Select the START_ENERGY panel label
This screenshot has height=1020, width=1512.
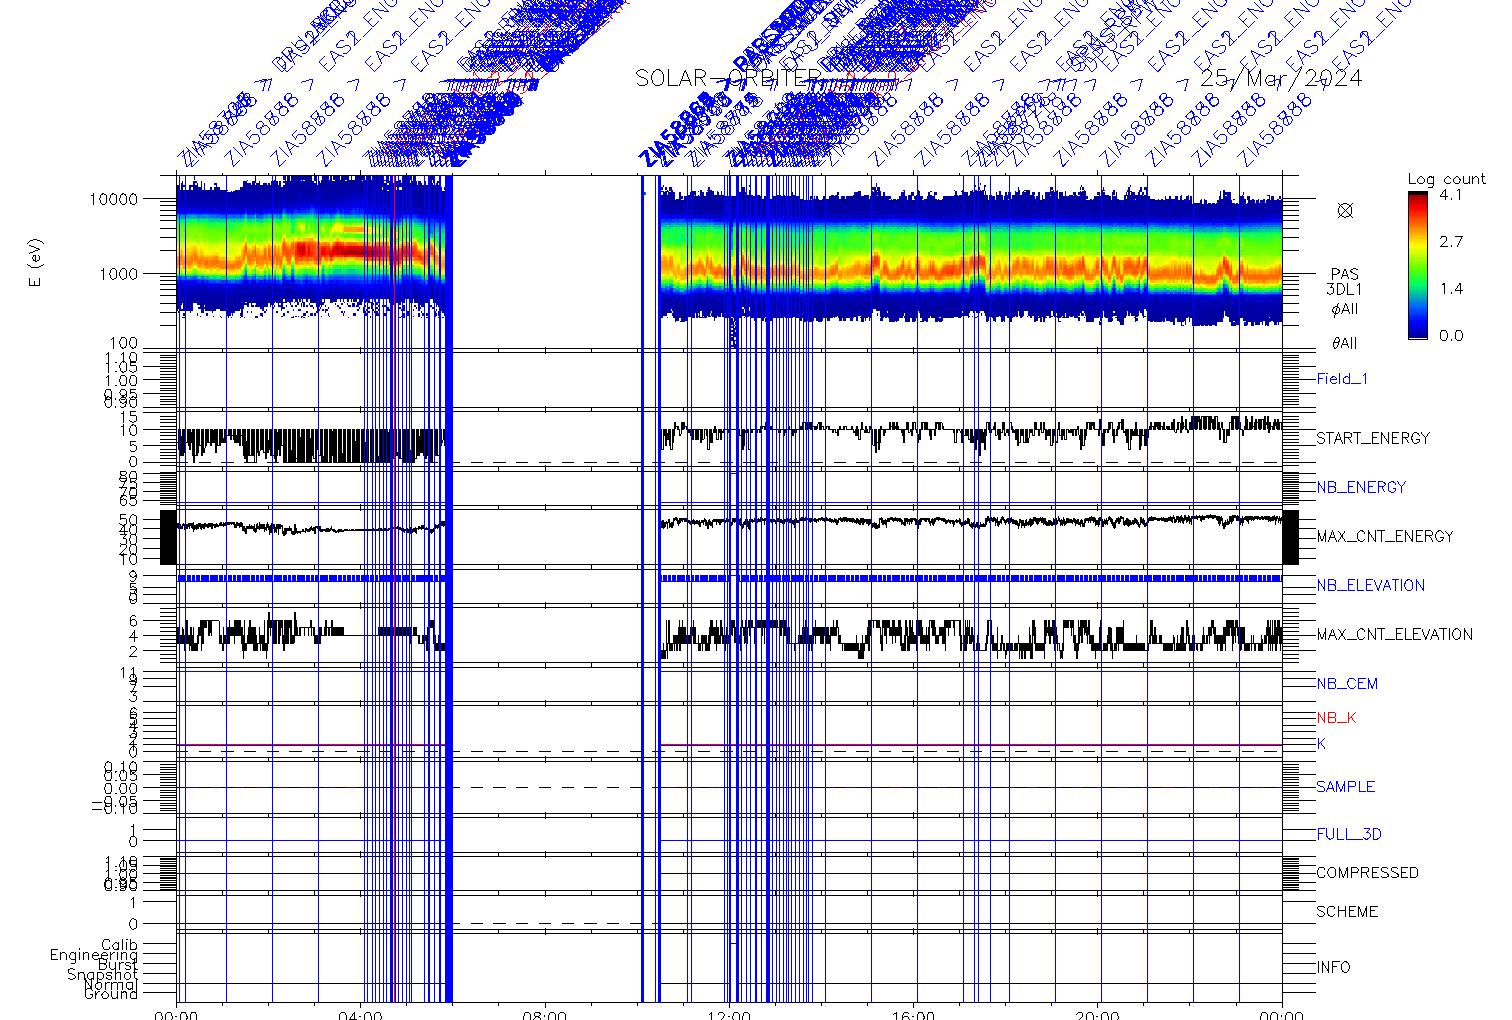[x=1373, y=439]
